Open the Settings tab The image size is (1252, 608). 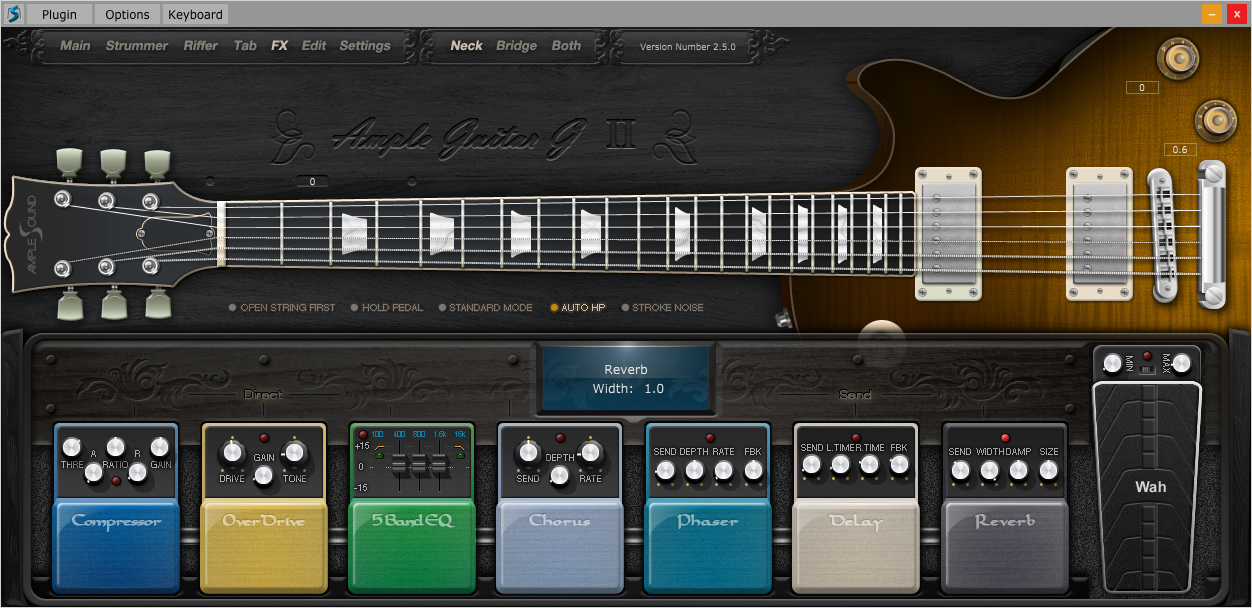[x=365, y=46]
